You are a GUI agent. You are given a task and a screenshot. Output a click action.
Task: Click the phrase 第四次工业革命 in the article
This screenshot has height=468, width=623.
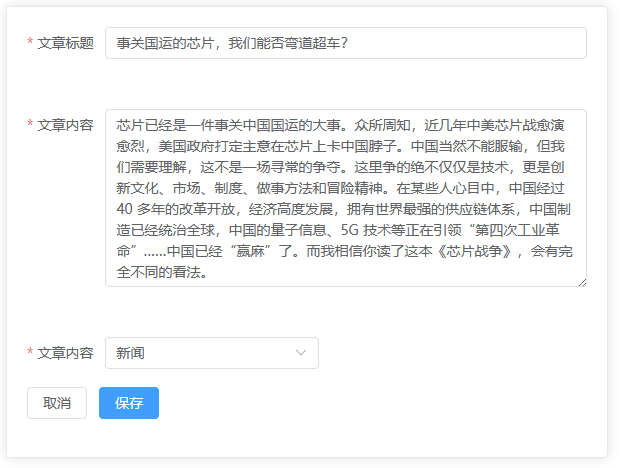(x=518, y=230)
